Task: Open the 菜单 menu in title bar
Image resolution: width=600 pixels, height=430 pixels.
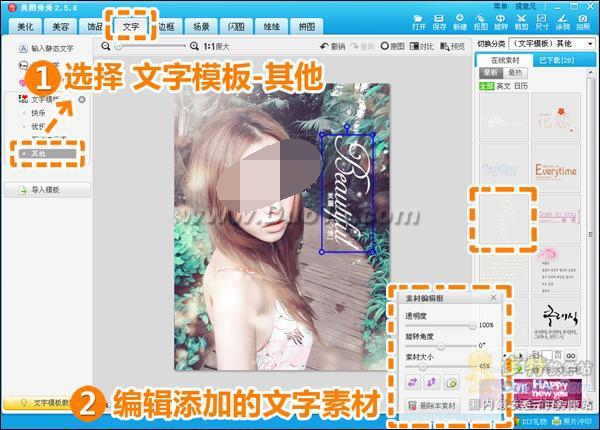Action: coord(501,6)
